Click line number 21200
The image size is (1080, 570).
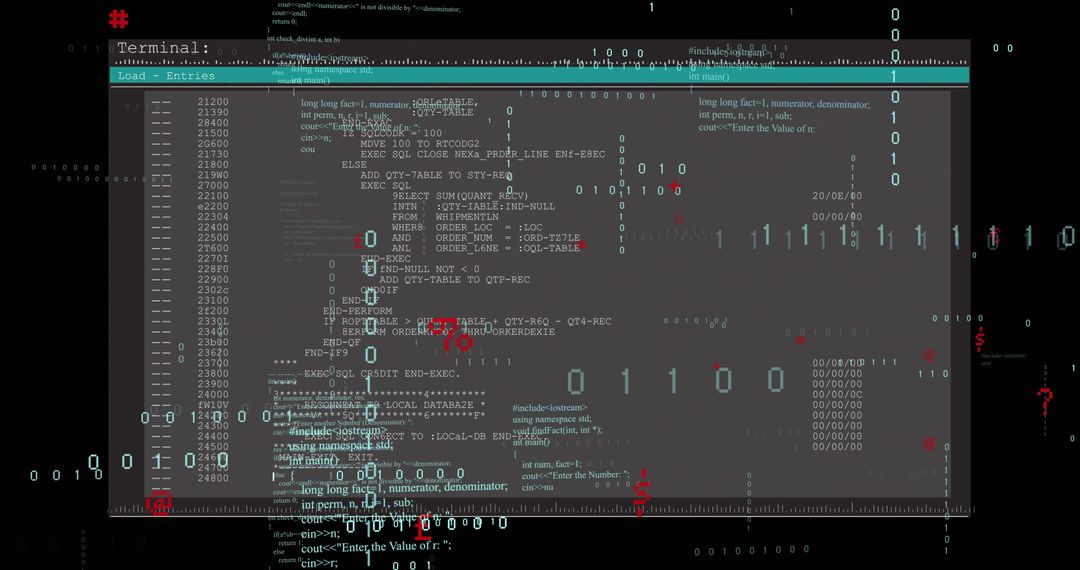[213, 102]
